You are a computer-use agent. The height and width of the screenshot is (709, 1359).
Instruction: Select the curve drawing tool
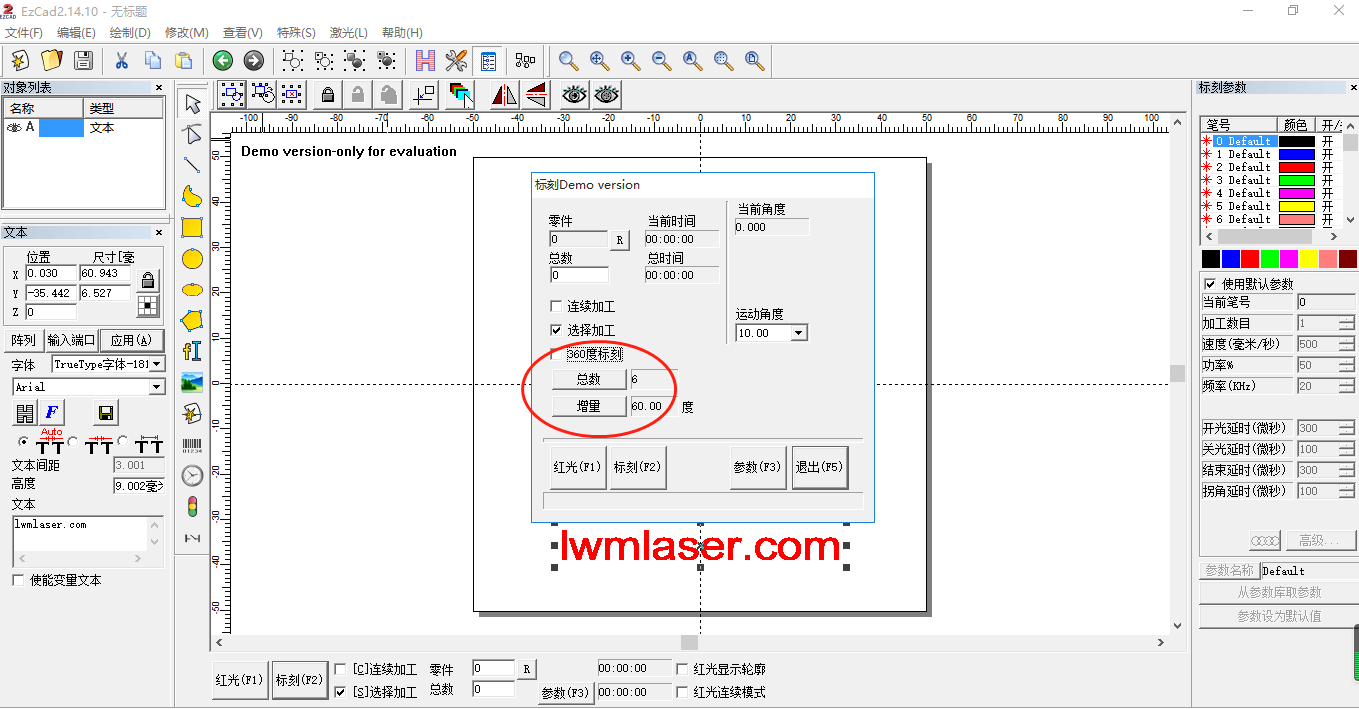(x=192, y=196)
